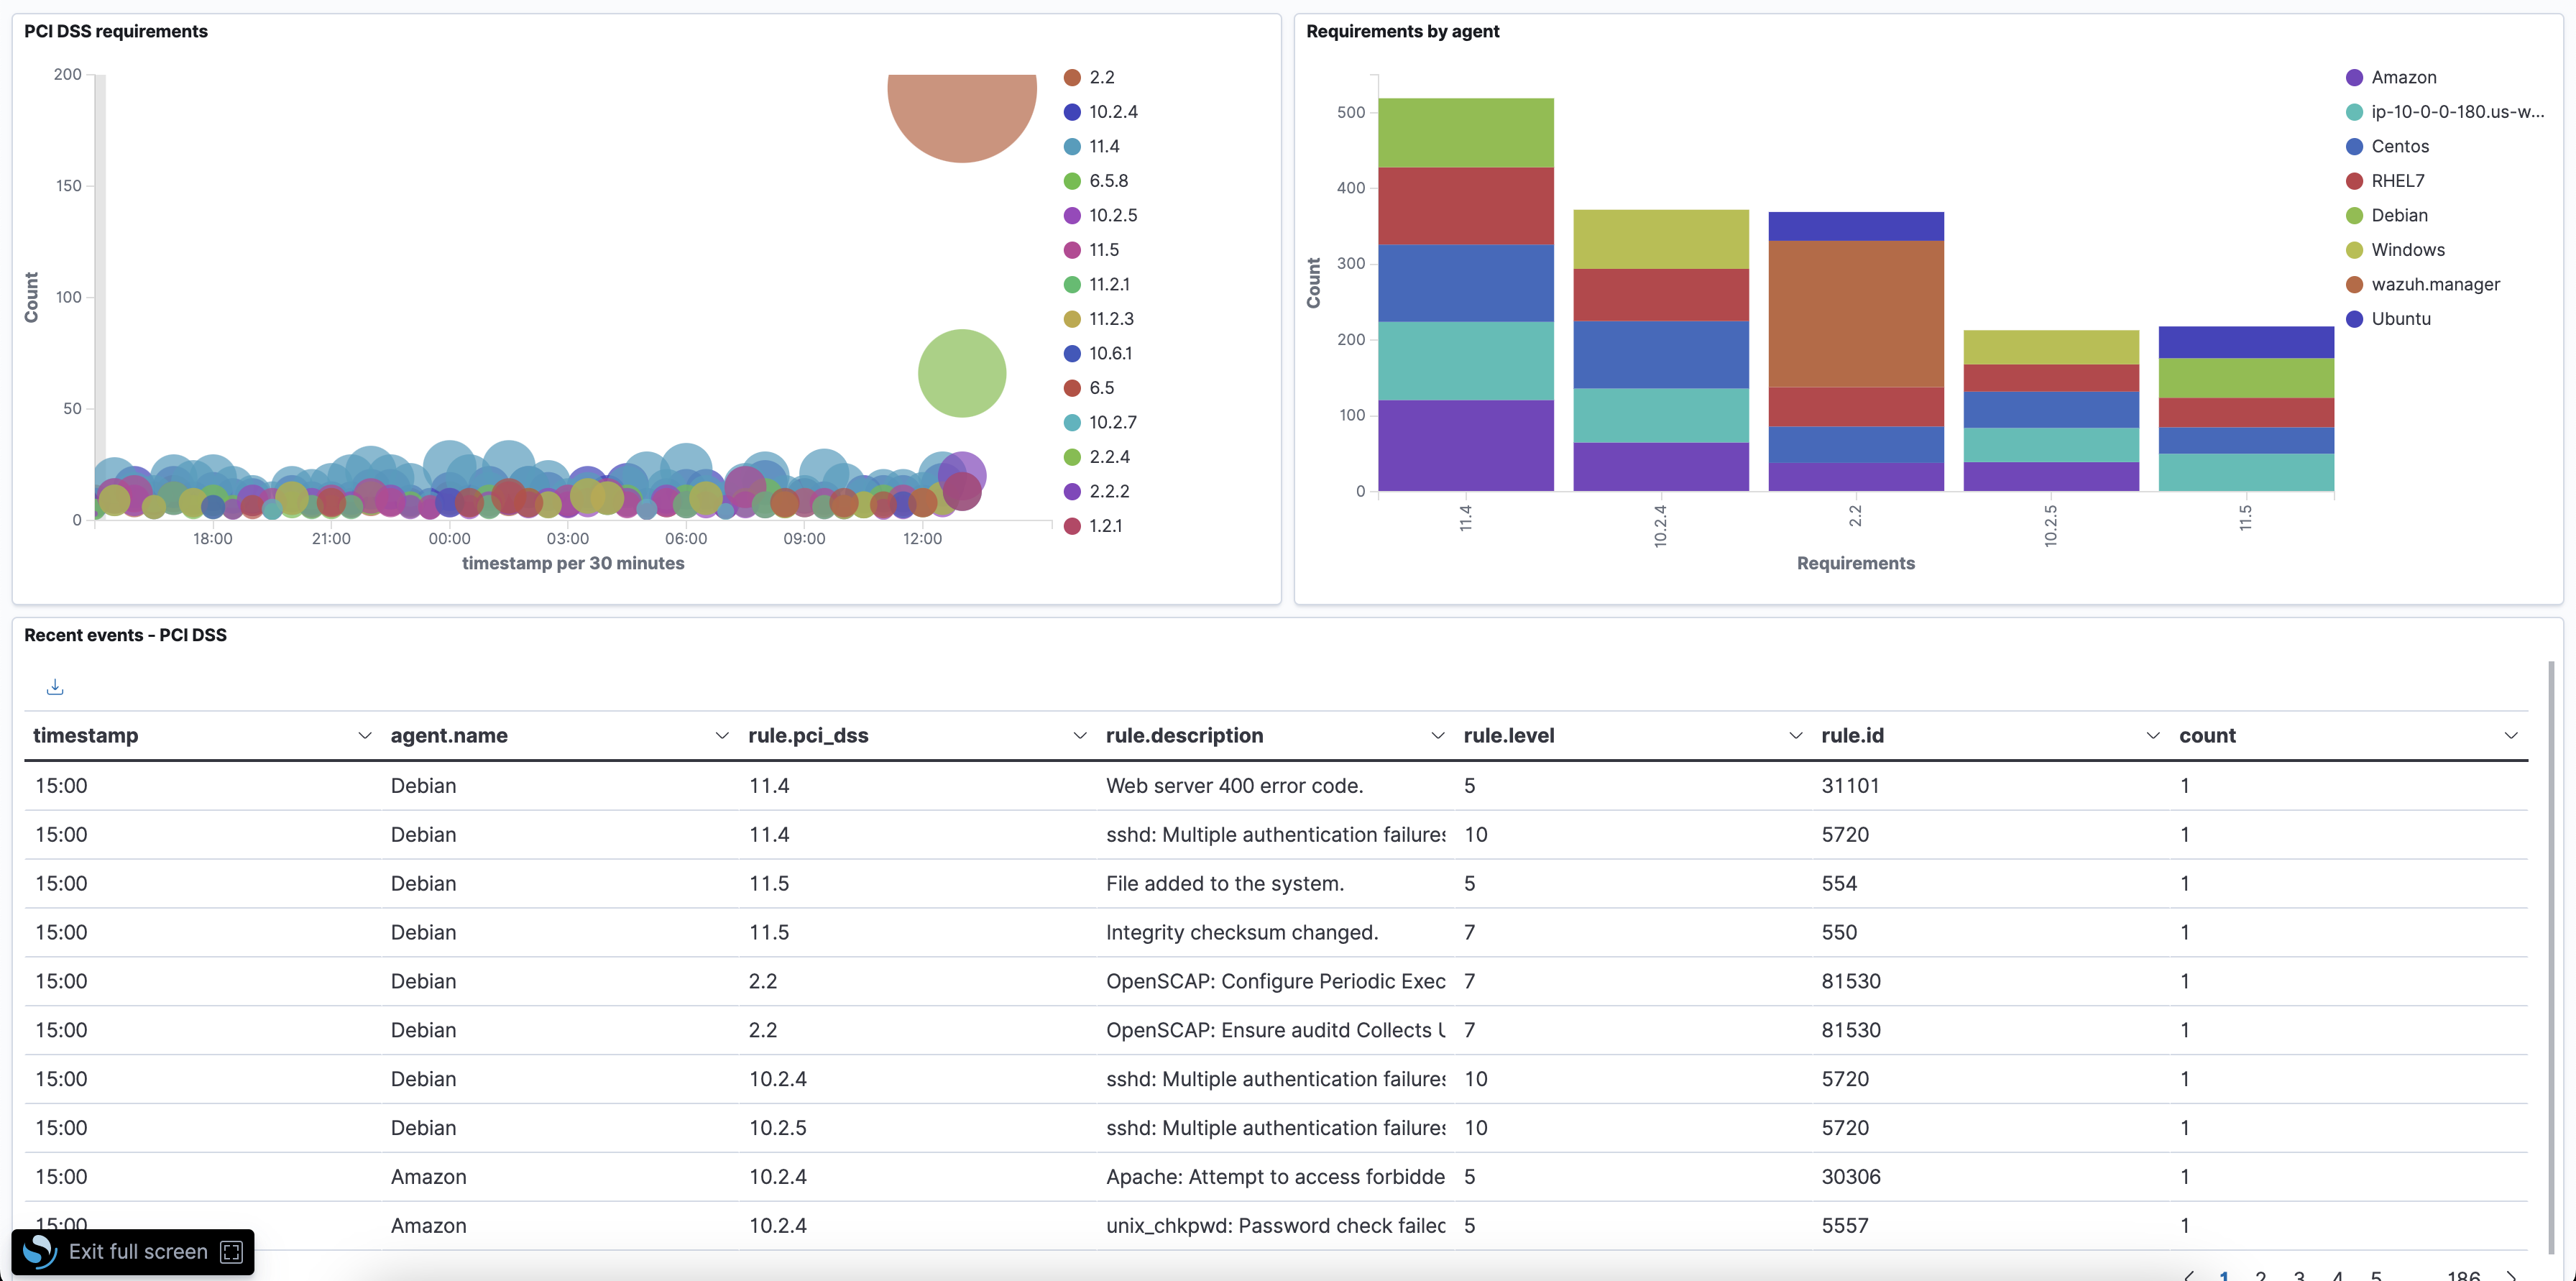This screenshot has width=2576, height=1281.
Task: Select the wazuh.manager legend marker
Action: pyautogui.click(x=2354, y=284)
